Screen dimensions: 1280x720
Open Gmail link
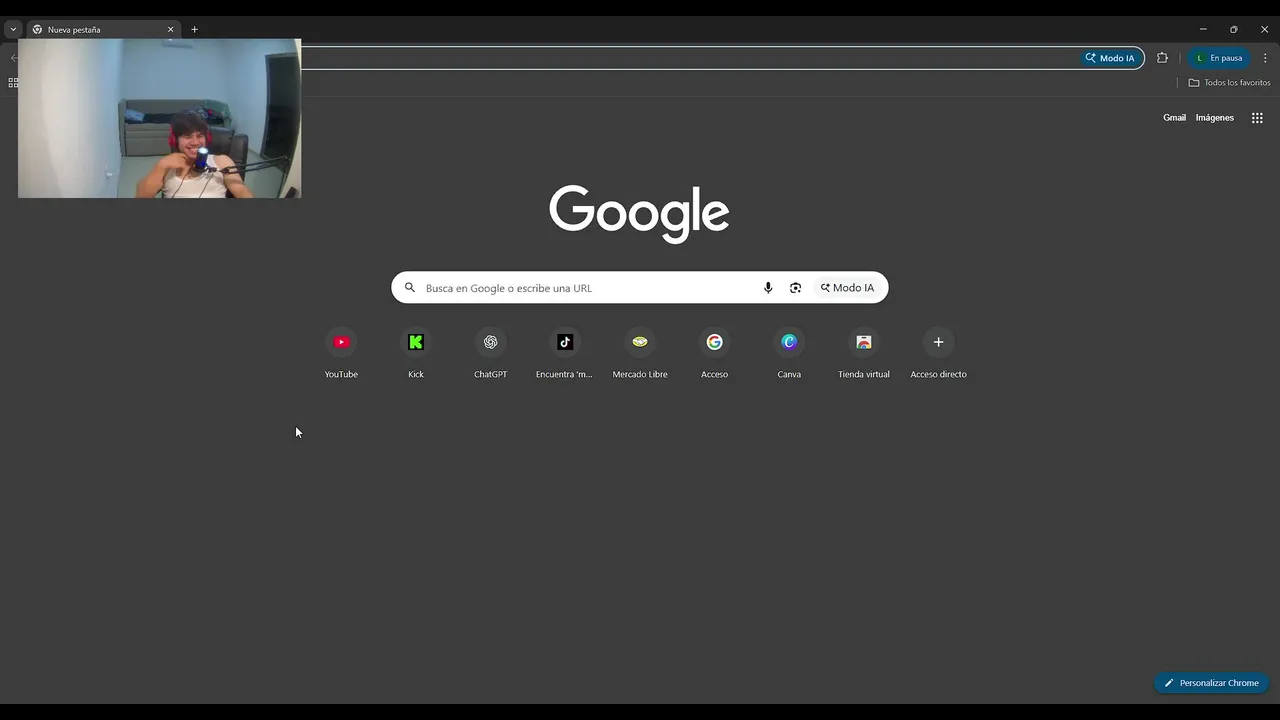[x=1174, y=118]
